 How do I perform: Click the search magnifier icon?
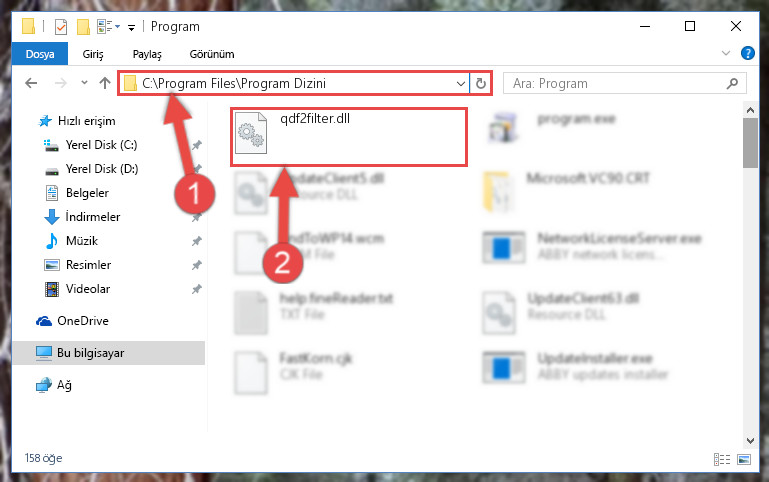(732, 83)
